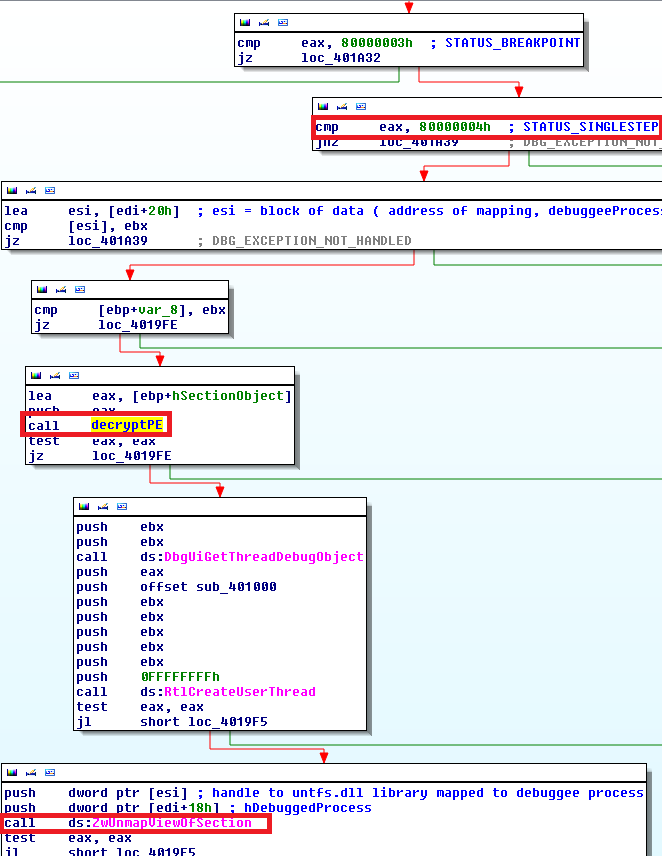
Task: Select the '[edi+20h]' operand
Action: pyautogui.click(x=144, y=211)
